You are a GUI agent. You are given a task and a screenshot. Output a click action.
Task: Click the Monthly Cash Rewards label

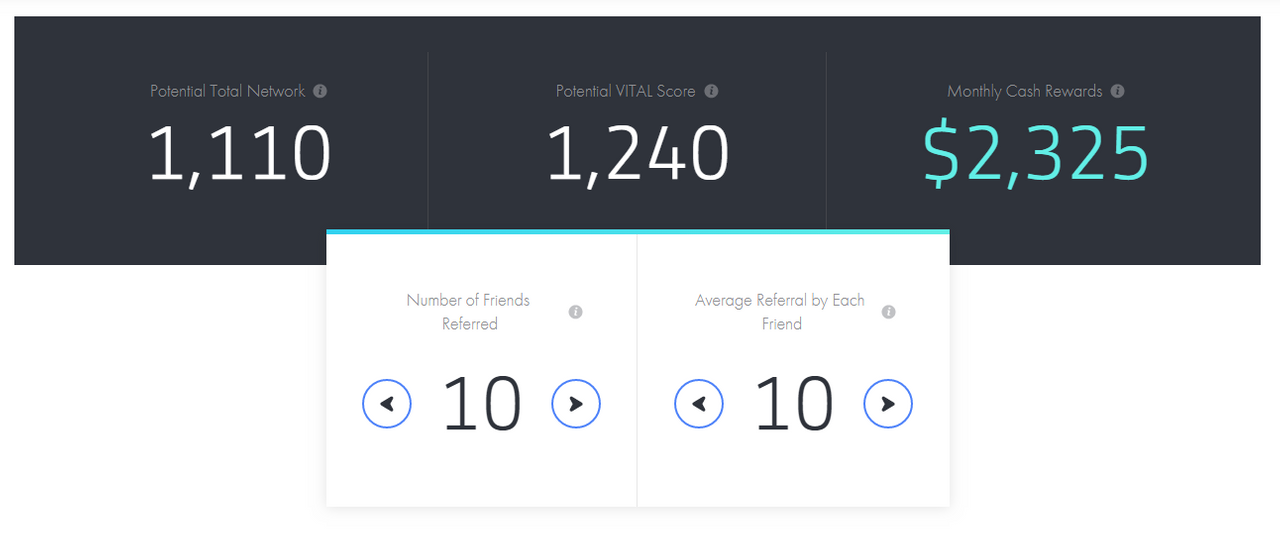coord(1025,91)
